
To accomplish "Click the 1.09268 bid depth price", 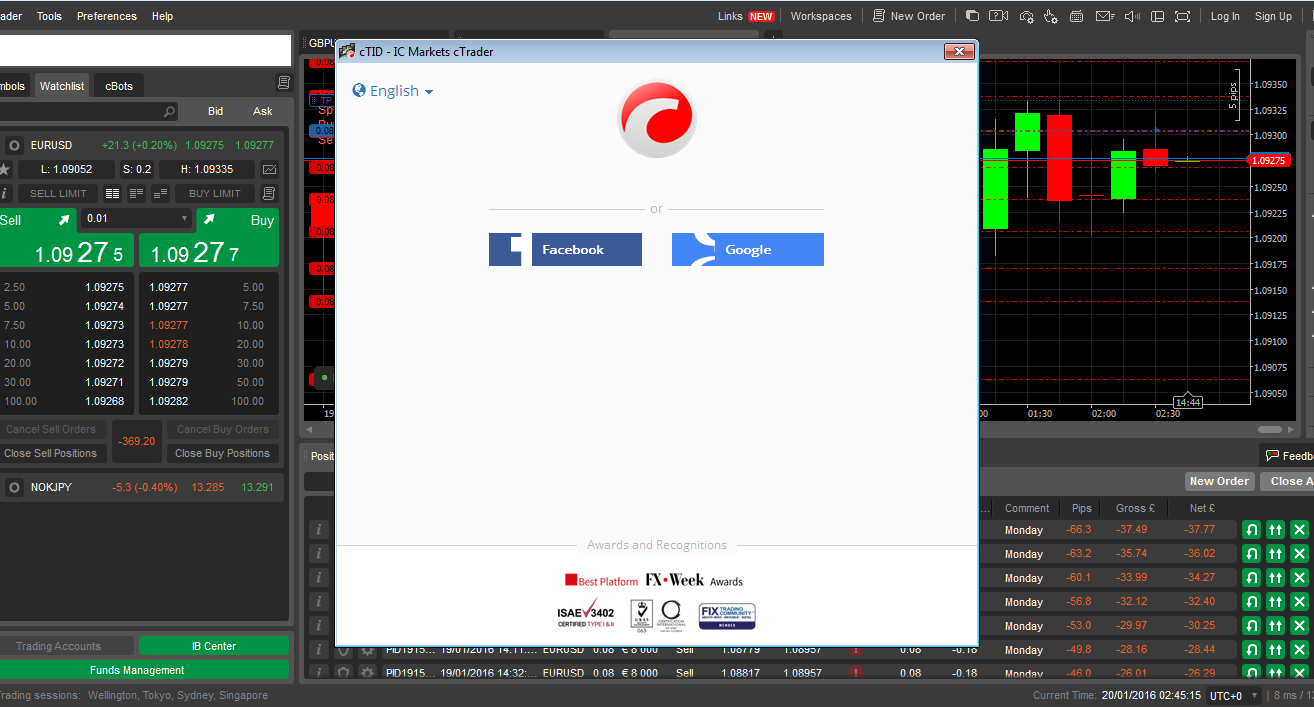I will tap(105, 401).
